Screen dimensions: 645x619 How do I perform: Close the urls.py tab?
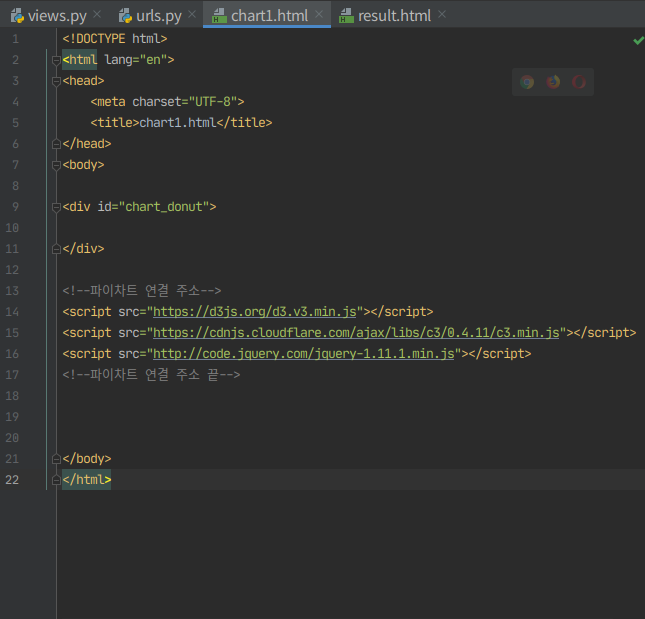[192, 14]
